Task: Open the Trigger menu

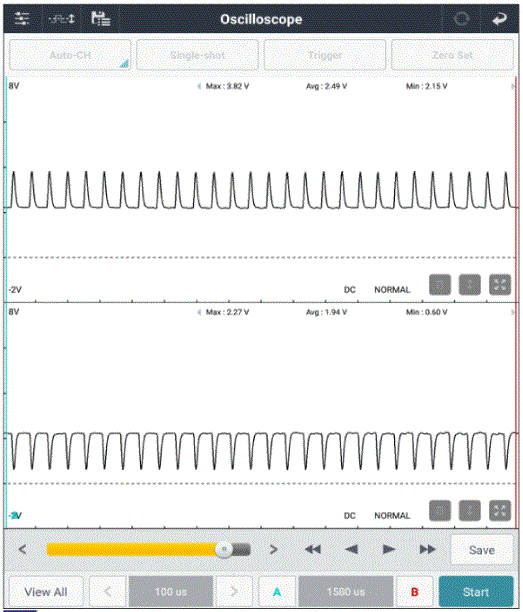Action: point(325,55)
